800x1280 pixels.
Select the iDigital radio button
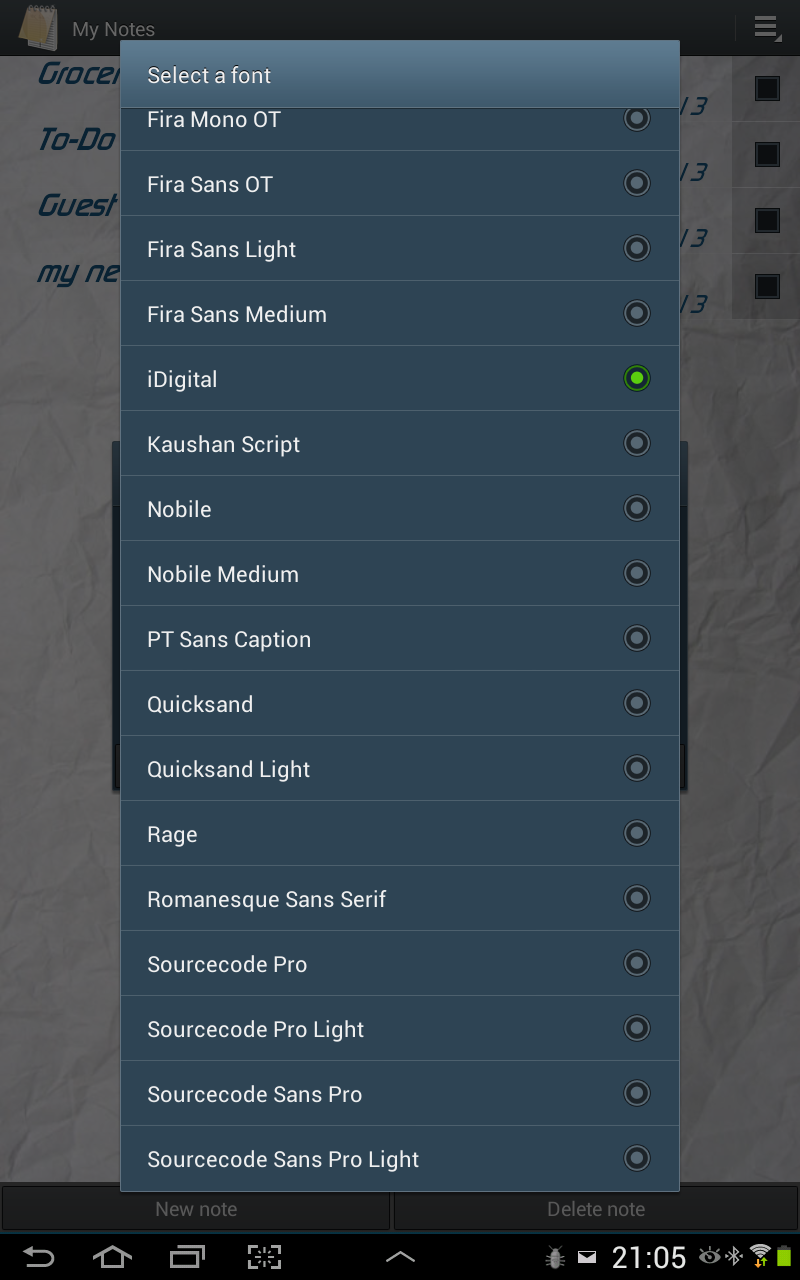pos(637,378)
